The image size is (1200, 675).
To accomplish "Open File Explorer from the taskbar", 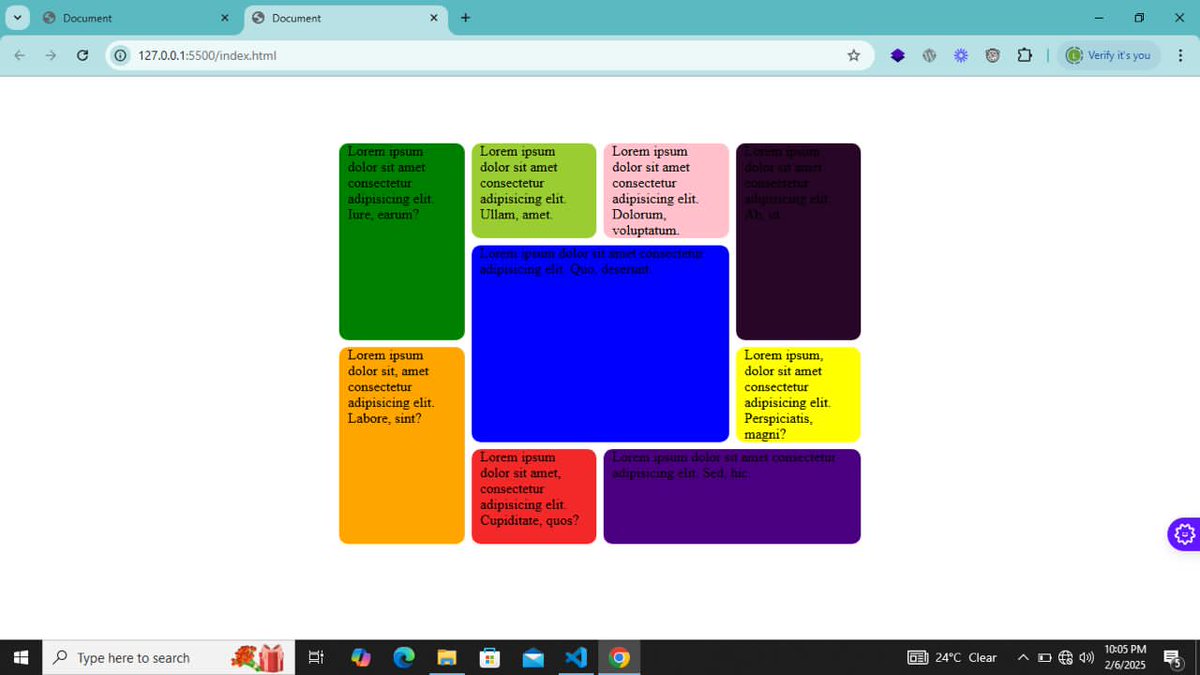I will 447,657.
